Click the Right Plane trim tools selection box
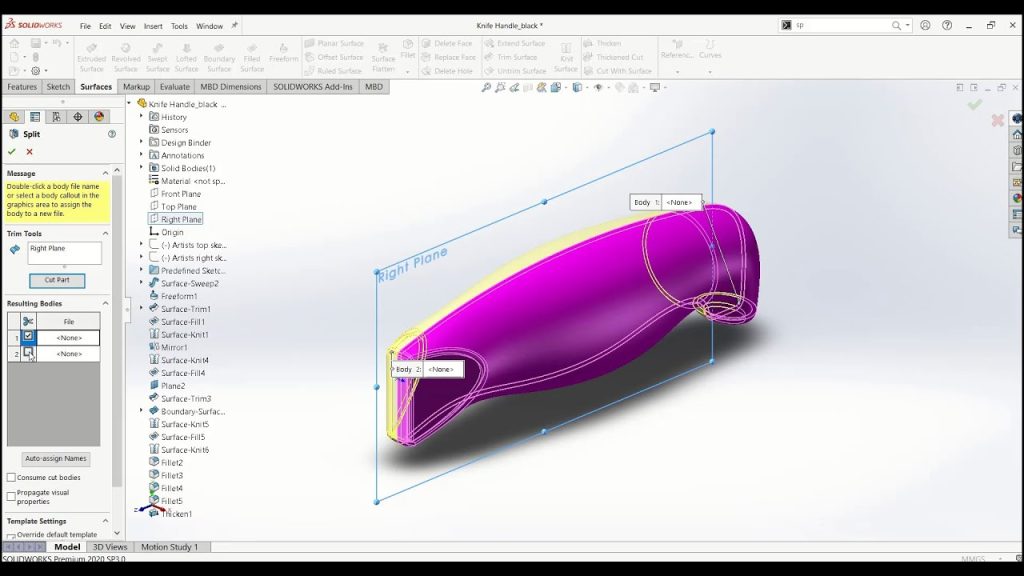 [64, 253]
